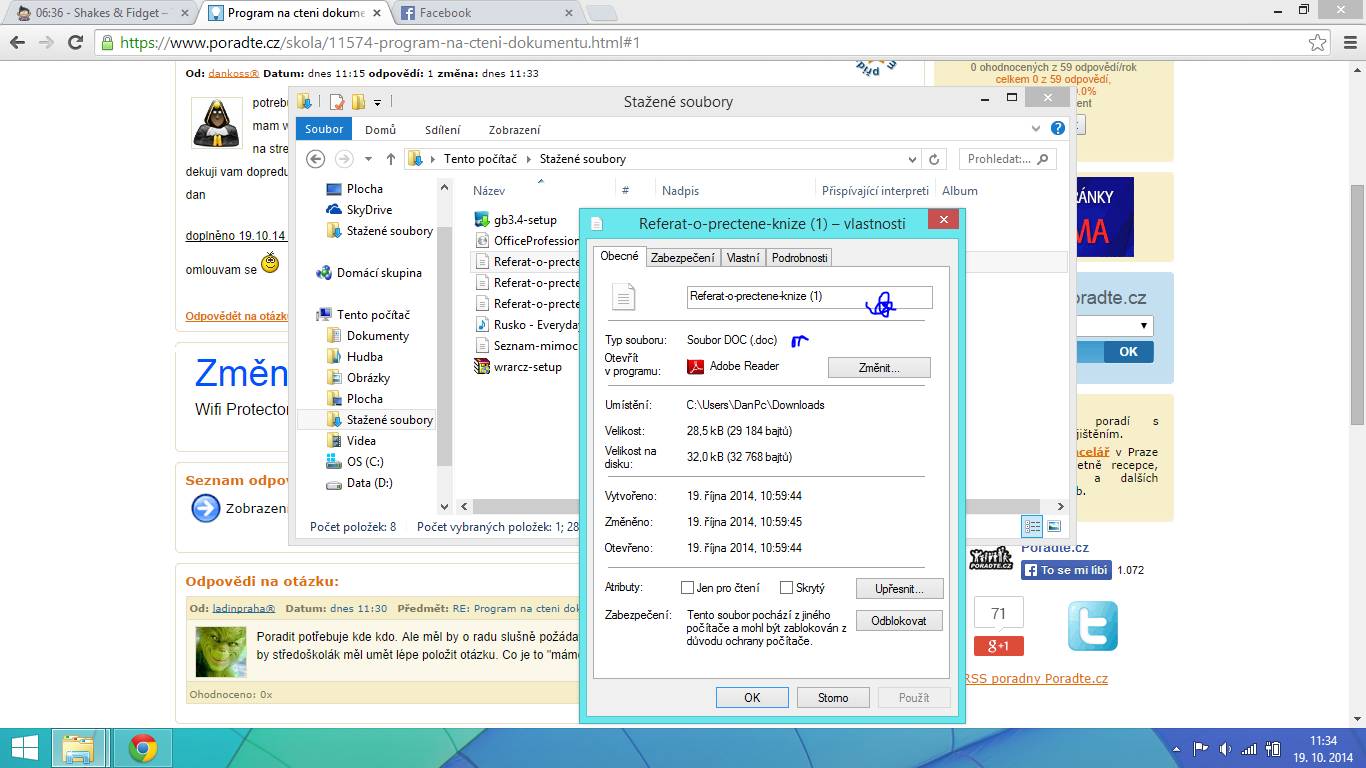Switch to large thumbnails view icon

[x=1054, y=526]
